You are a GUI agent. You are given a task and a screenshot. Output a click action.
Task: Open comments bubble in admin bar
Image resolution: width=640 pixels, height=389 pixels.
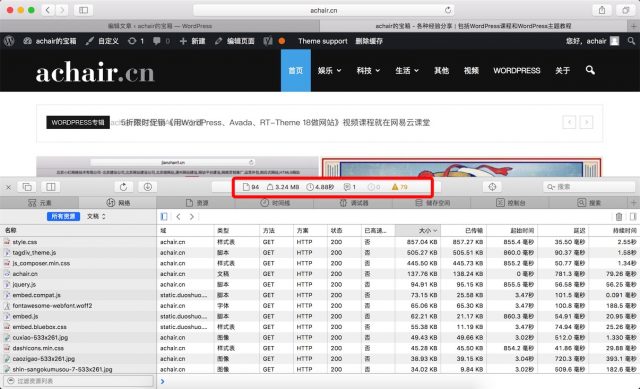[161, 41]
